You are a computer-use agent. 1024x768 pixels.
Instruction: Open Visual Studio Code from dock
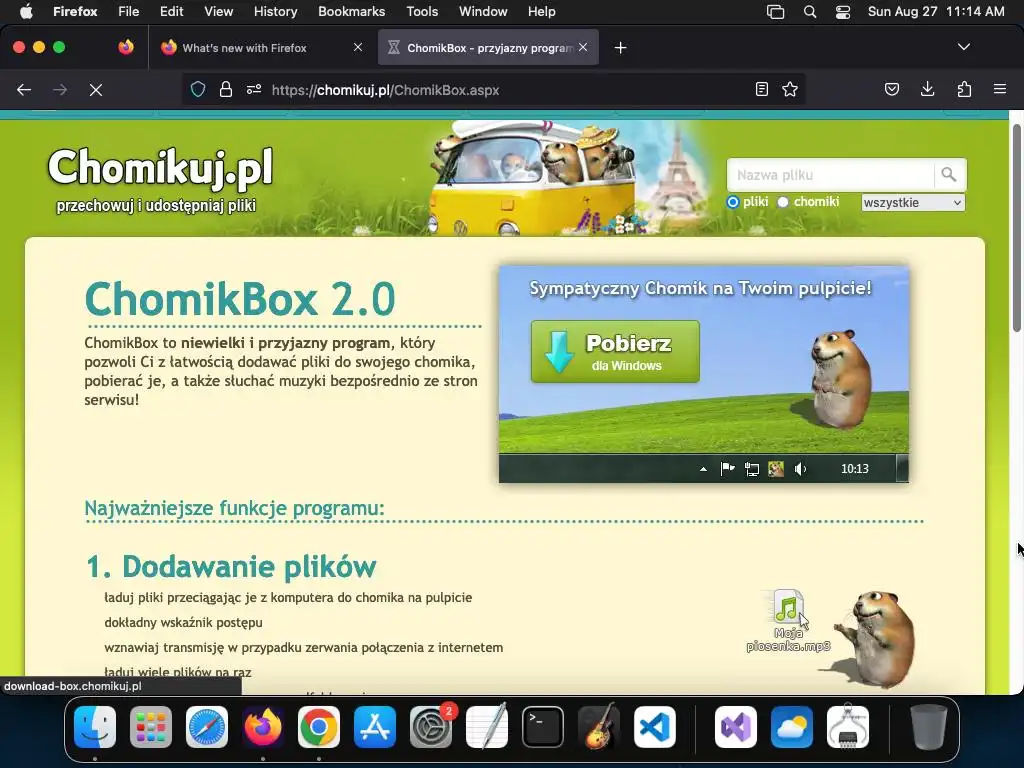pyautogui.click(x=654, y=727)
